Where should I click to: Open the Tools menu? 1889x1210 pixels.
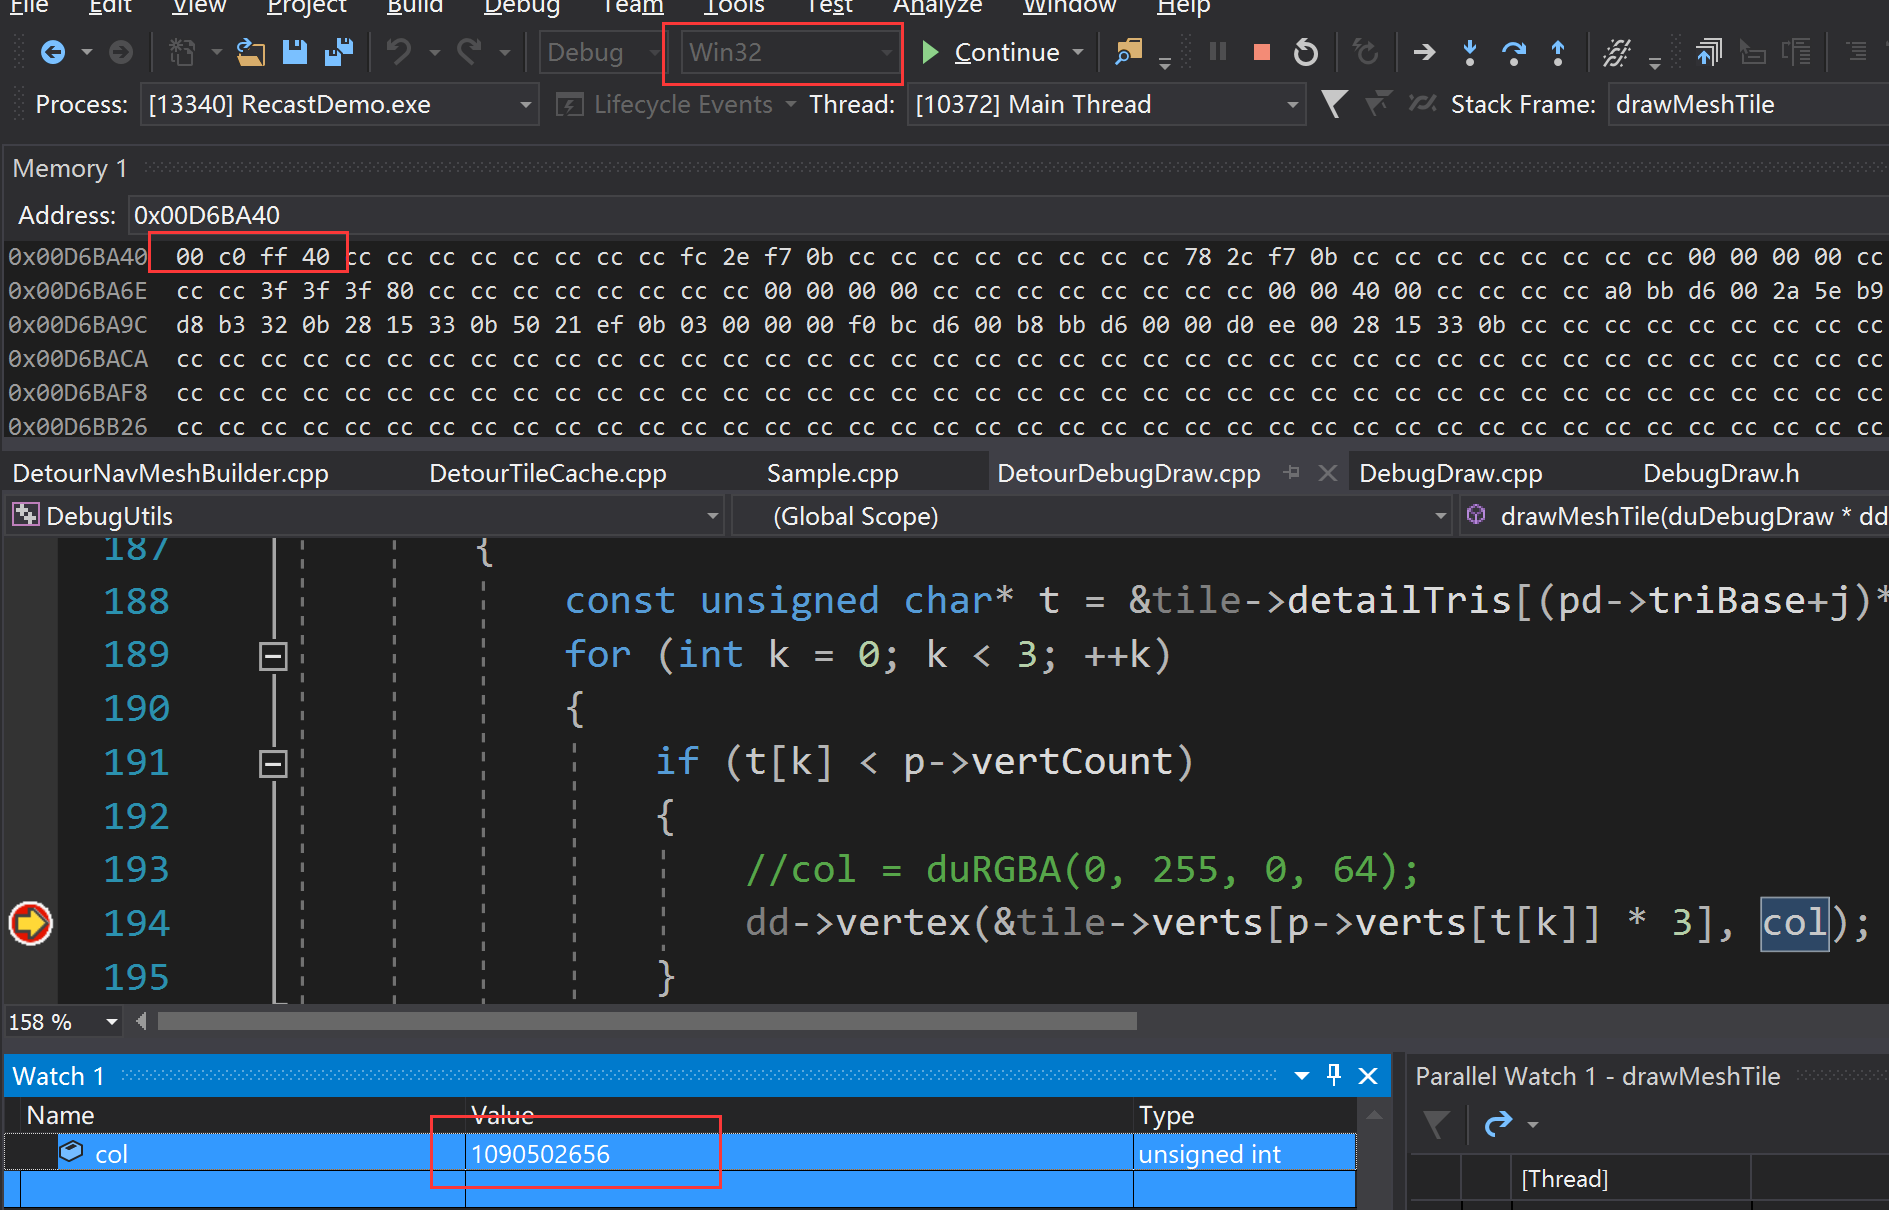coord(734,6)
